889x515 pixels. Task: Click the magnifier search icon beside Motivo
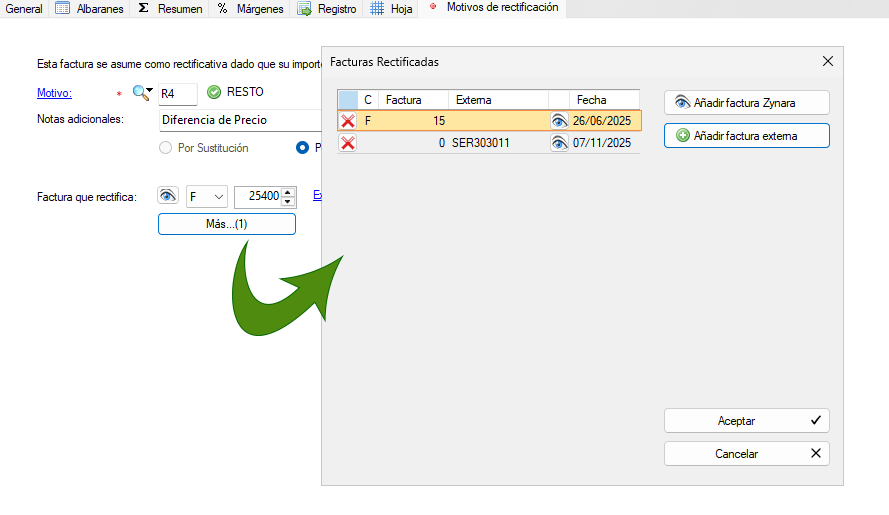pyautogui.click(x=140, y=93)
